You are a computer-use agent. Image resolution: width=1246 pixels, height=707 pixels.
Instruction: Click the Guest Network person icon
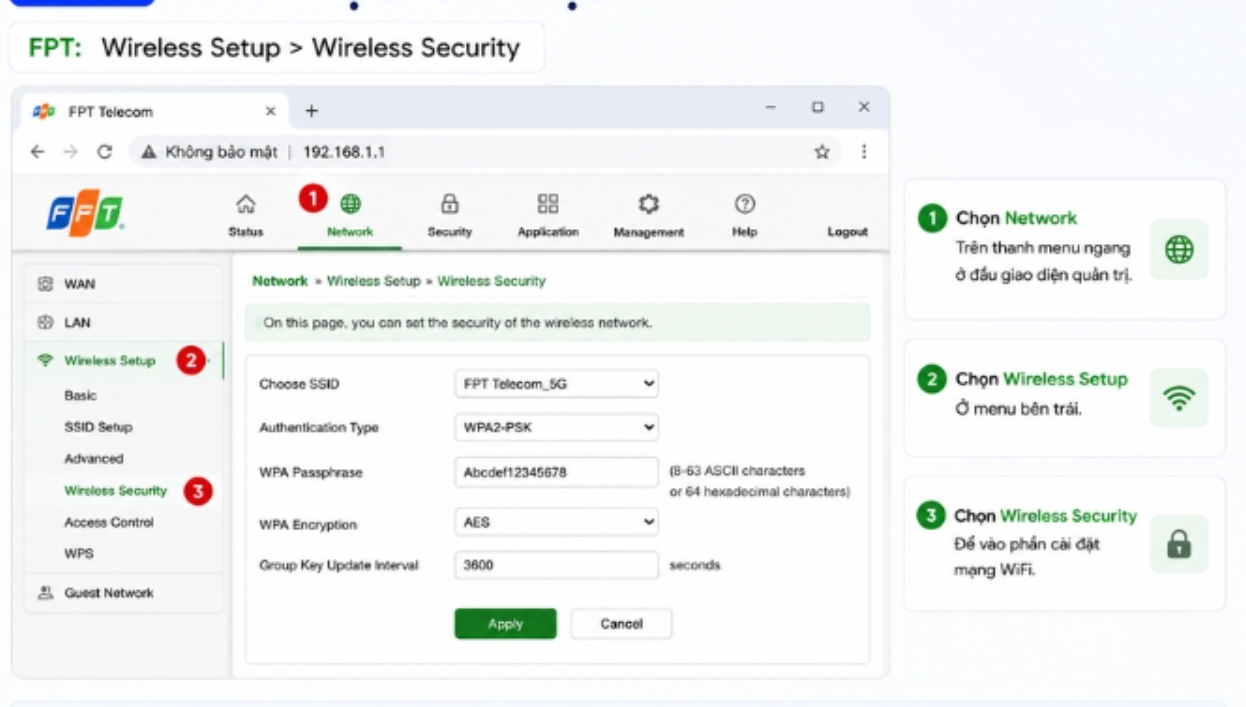tap(45, 593)
